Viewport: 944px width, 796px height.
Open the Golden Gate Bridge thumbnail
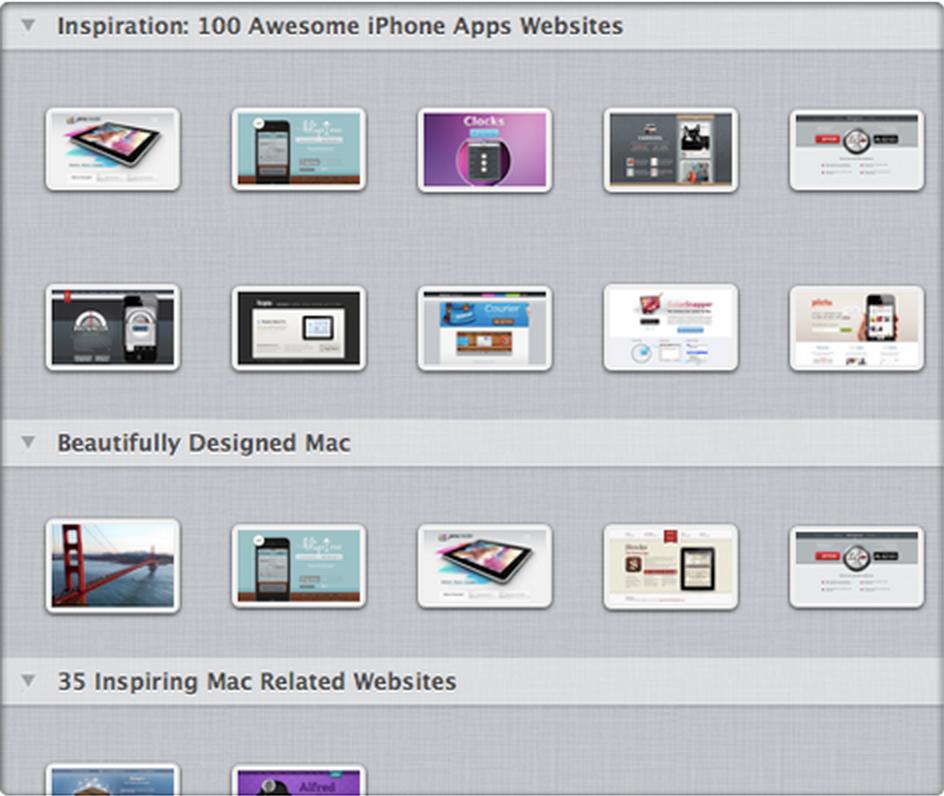[113, 565]
